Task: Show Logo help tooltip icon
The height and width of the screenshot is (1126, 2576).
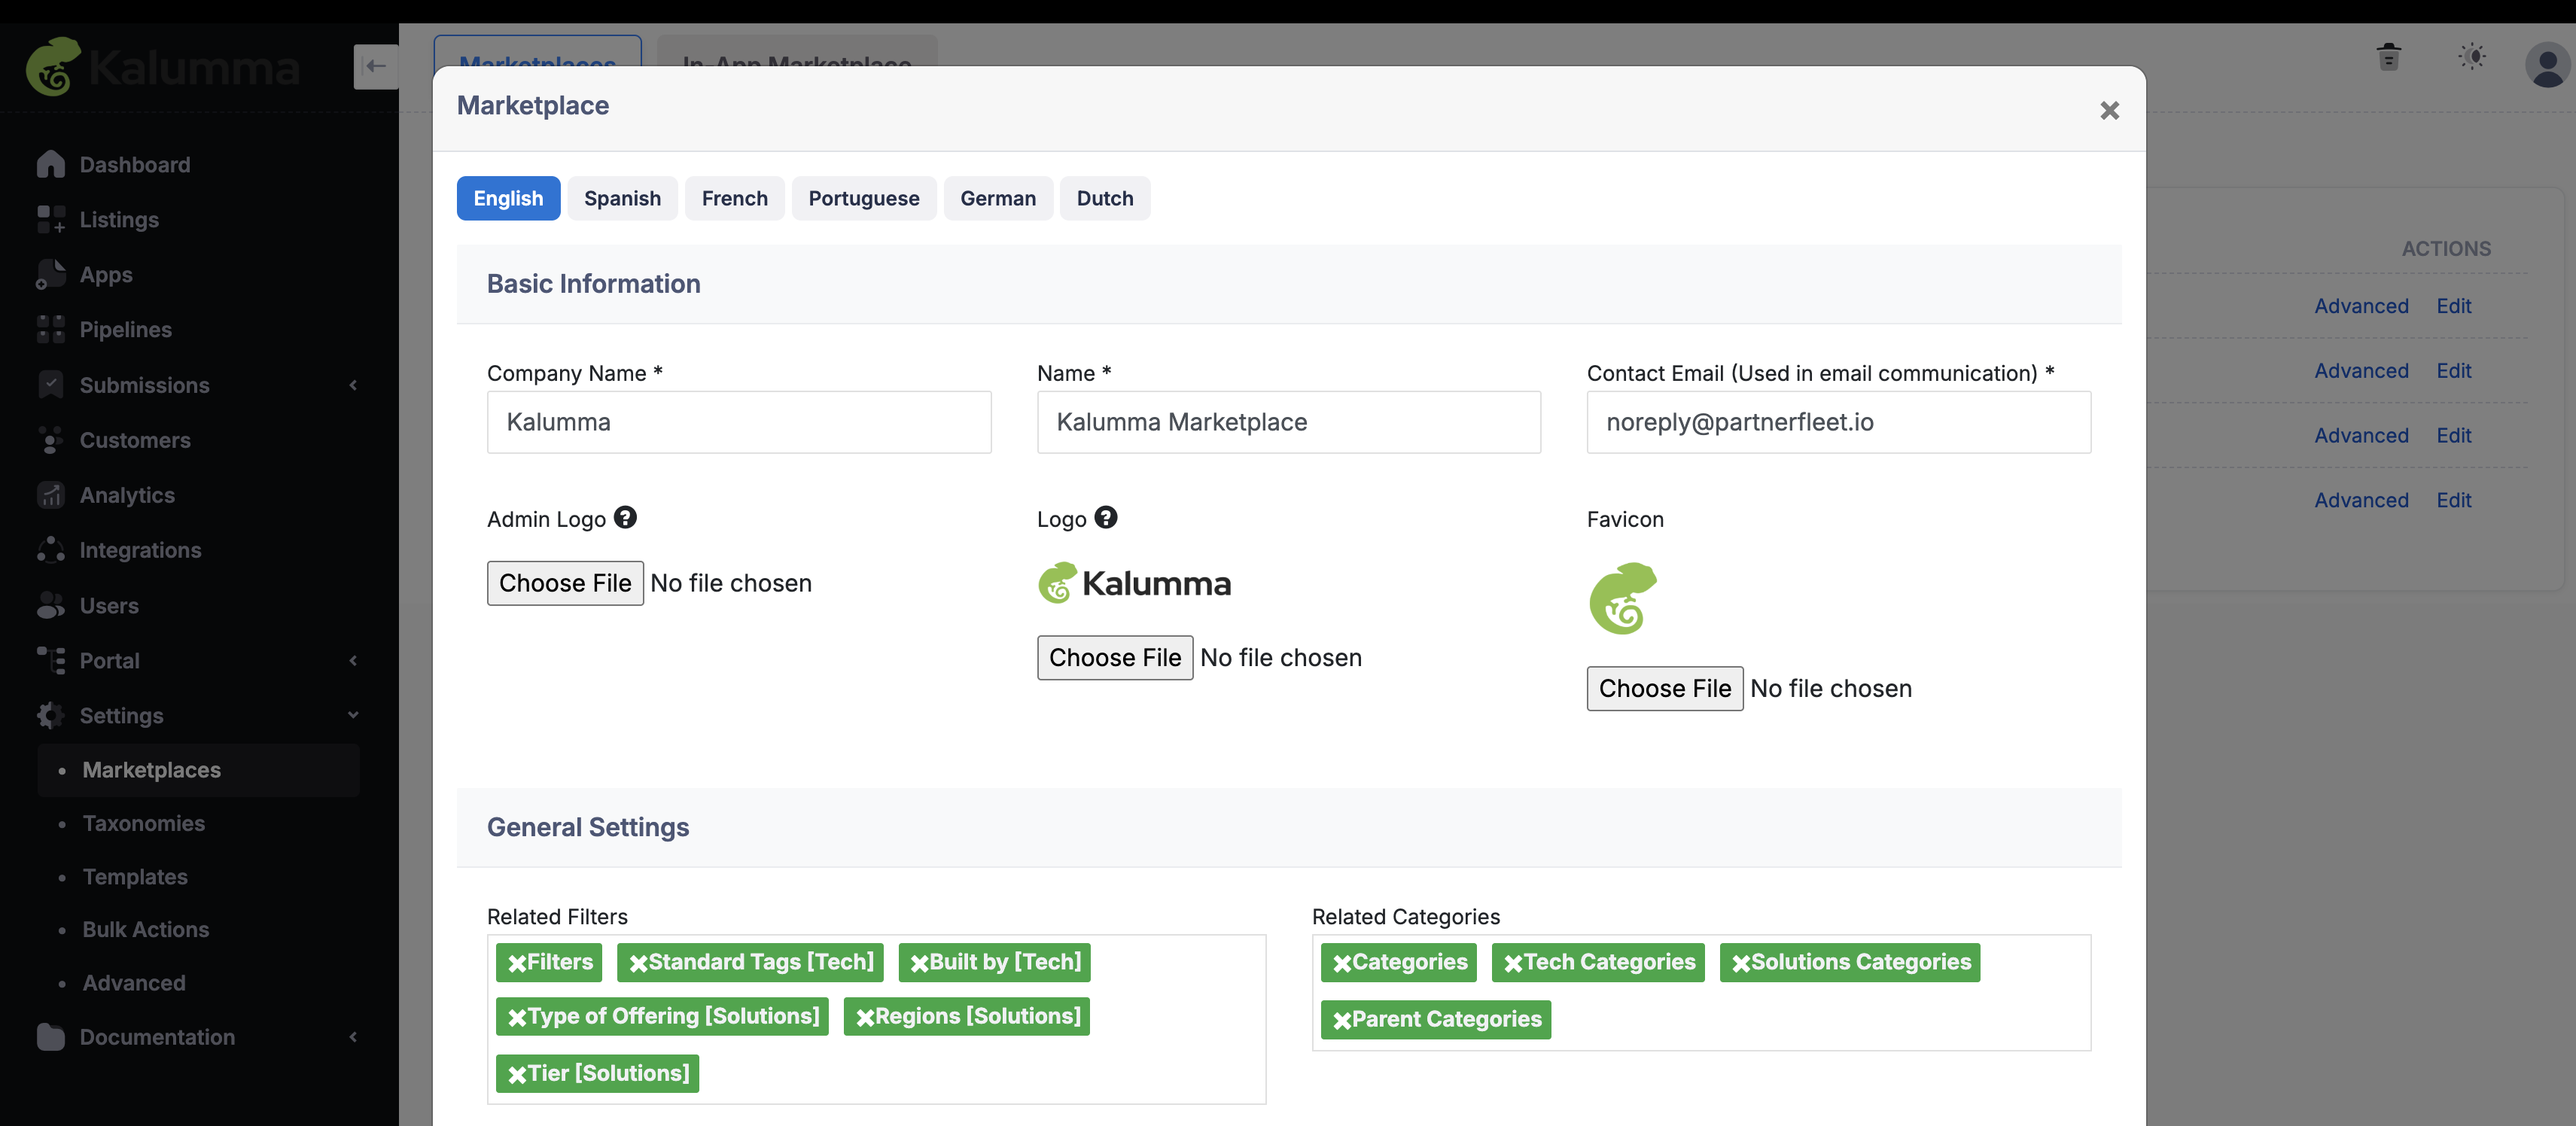Action: point(1105,517)
